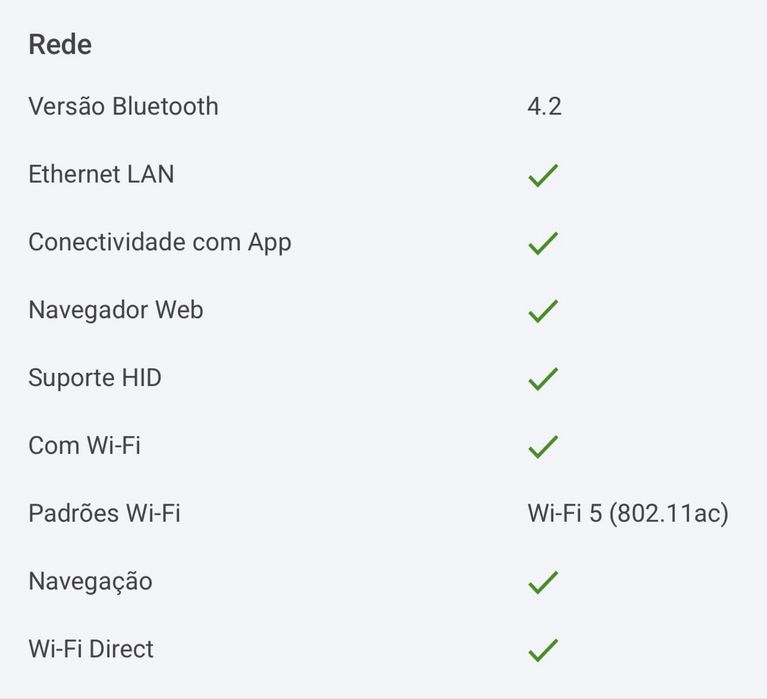Click the Navegação row label
The height and width of the screenshot is (699, 767).
90,582
